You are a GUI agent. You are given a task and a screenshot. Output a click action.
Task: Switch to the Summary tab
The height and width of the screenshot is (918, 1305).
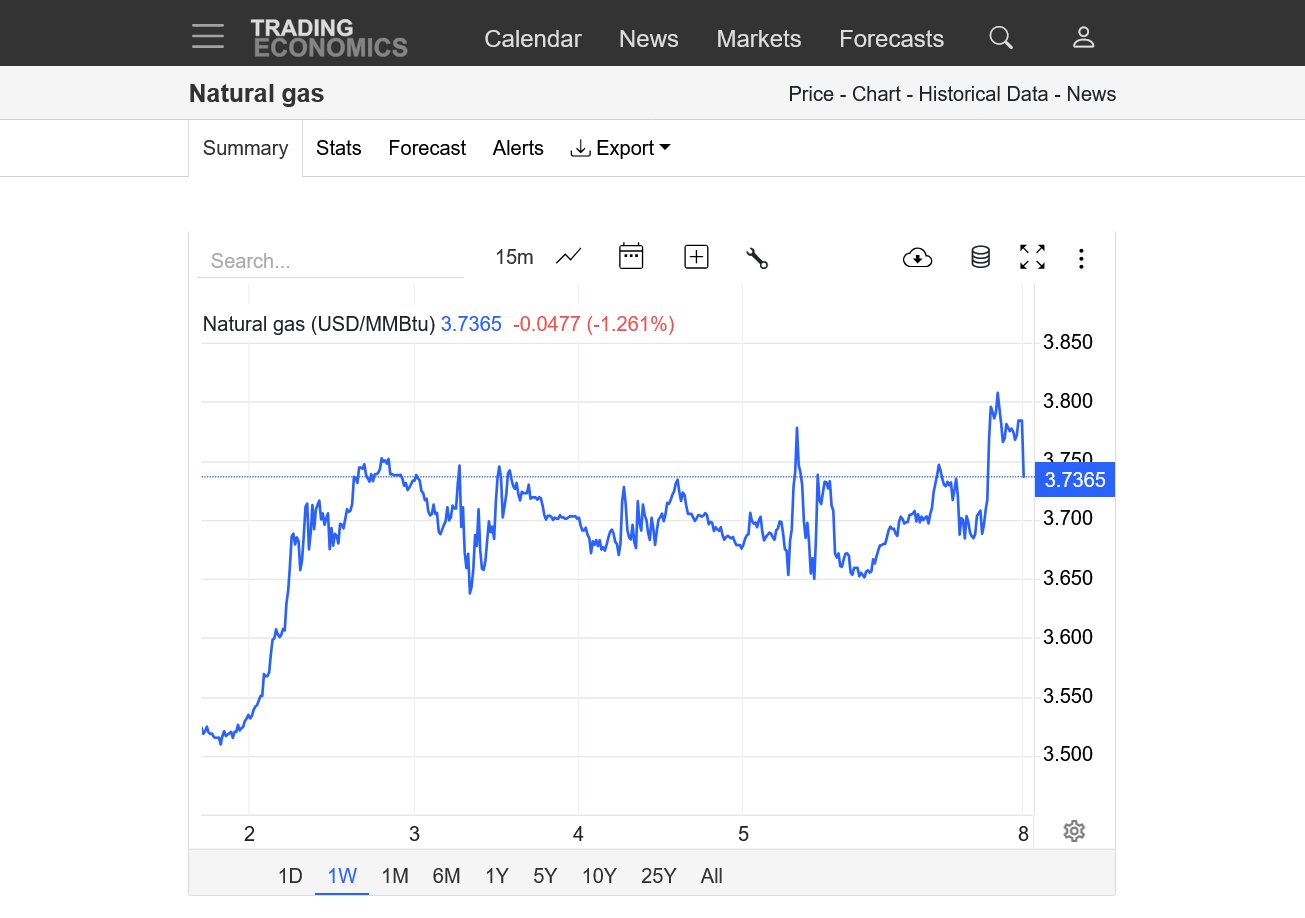(x=245, y=148)
